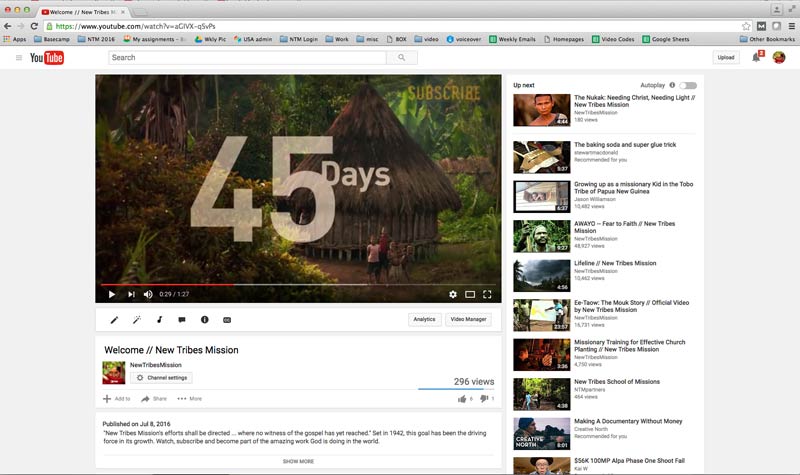Open the account avatar menu

point(779,58)
